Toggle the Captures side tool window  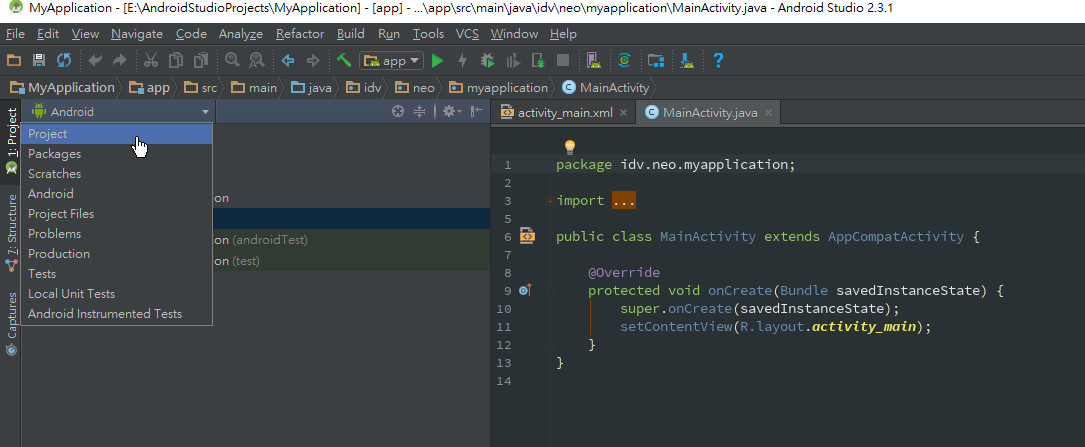(11, 323)
